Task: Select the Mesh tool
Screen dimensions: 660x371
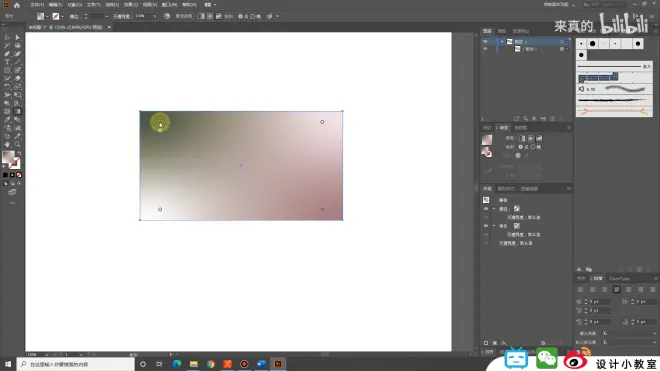Action: coord(7,112)
